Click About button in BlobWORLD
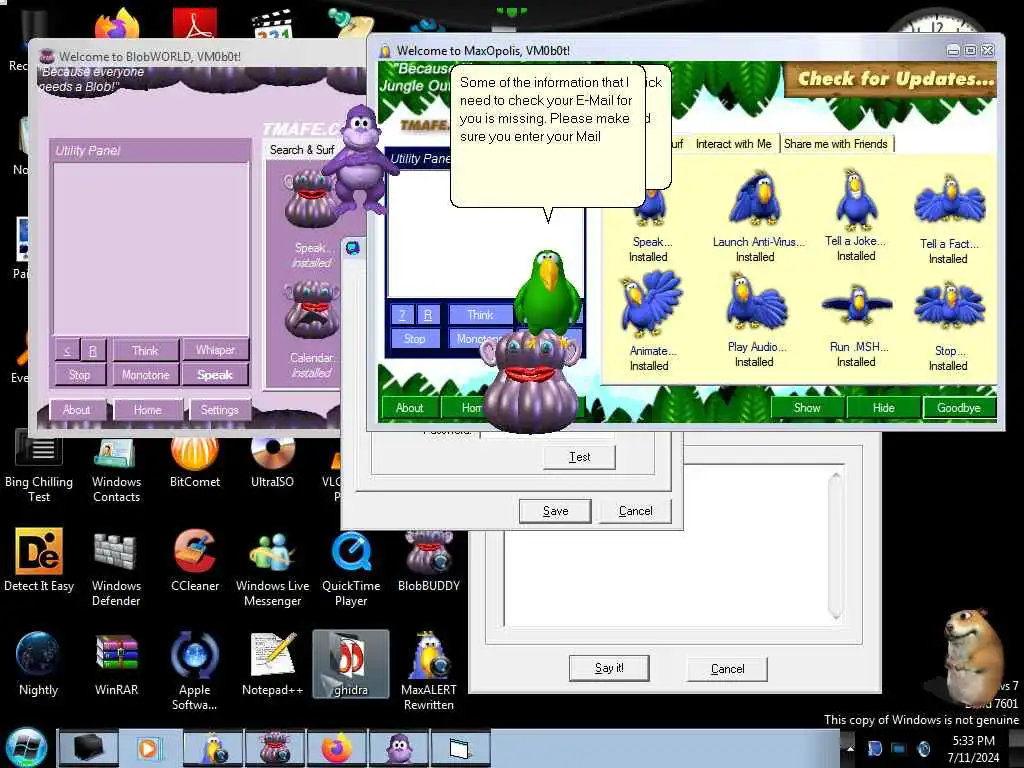The height and width of the screenshot is (768, 1024). [x=77, y=410]
